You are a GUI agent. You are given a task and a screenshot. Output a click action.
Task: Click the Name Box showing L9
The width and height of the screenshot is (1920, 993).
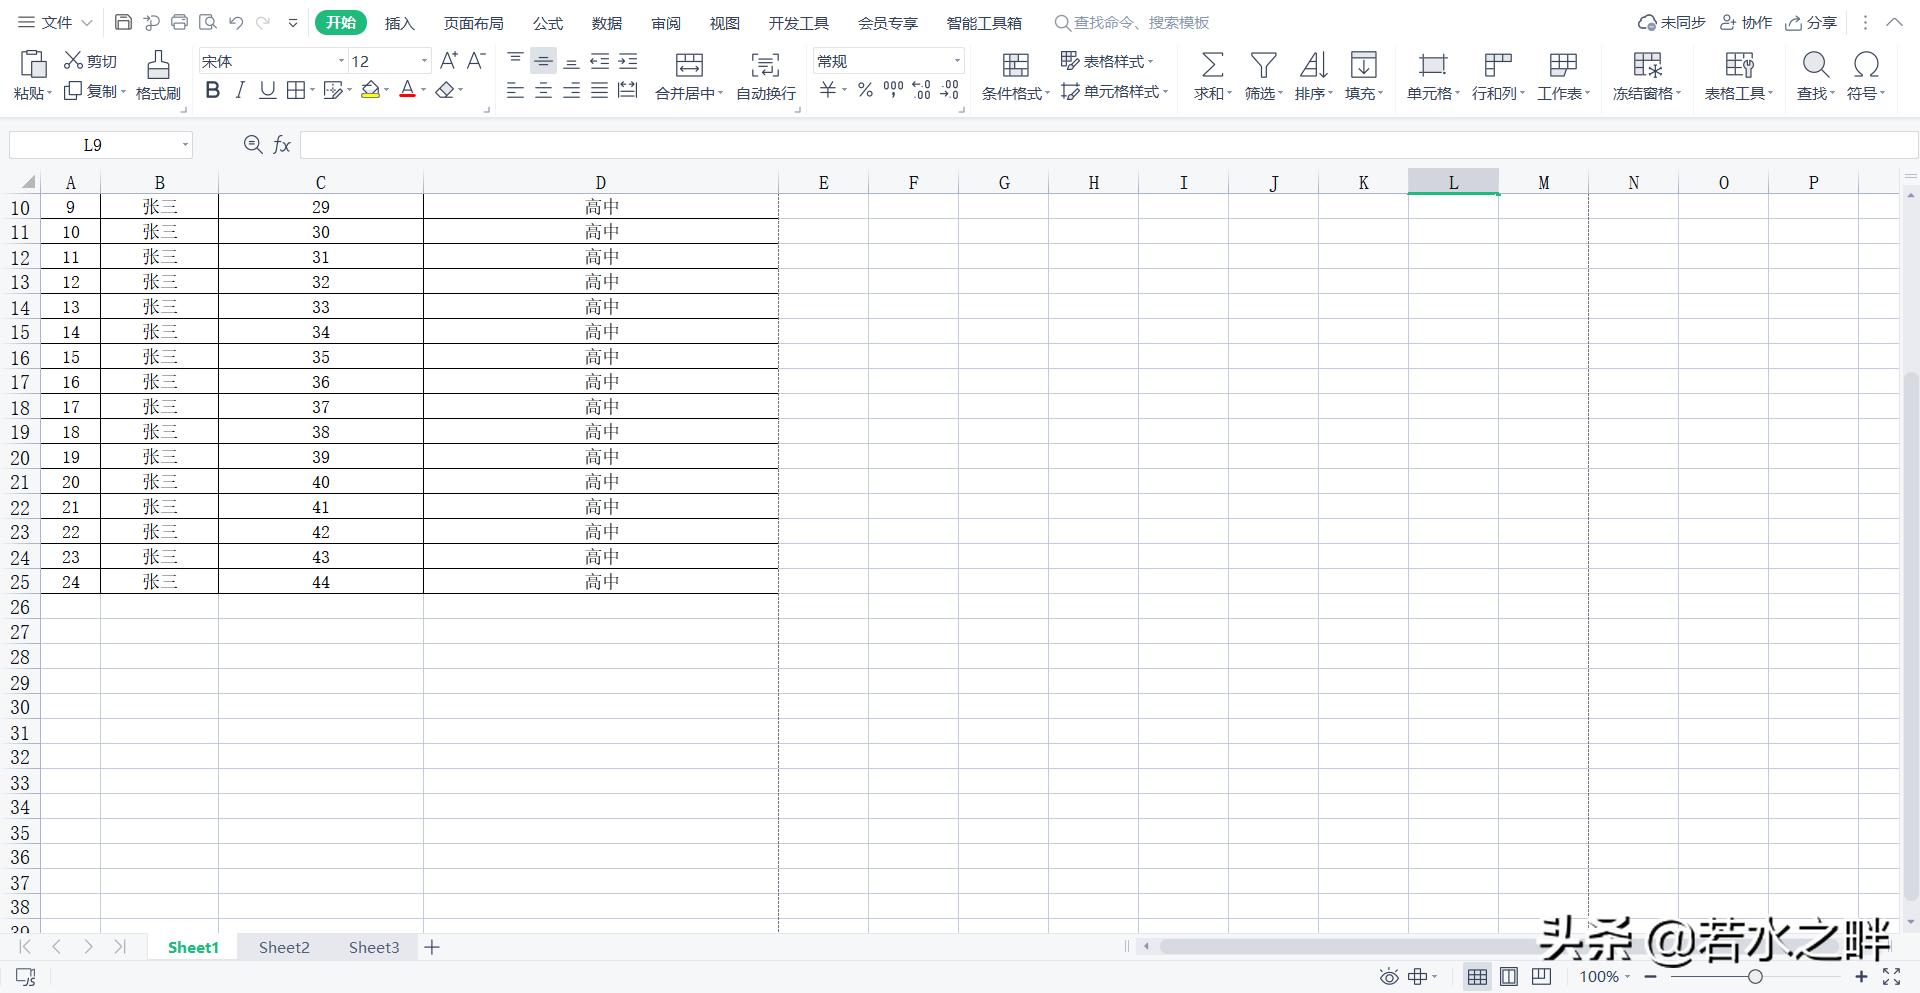[95, 144]
